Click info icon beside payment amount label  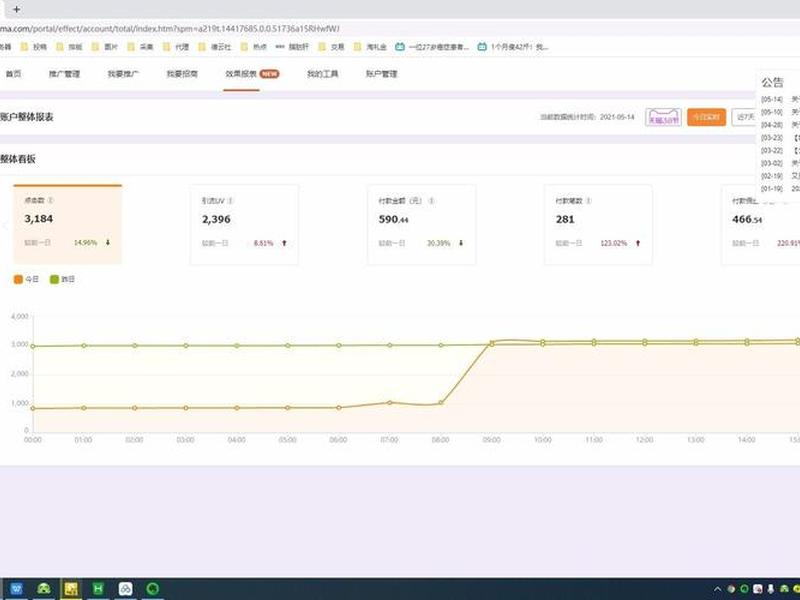[x=431, y=201]
